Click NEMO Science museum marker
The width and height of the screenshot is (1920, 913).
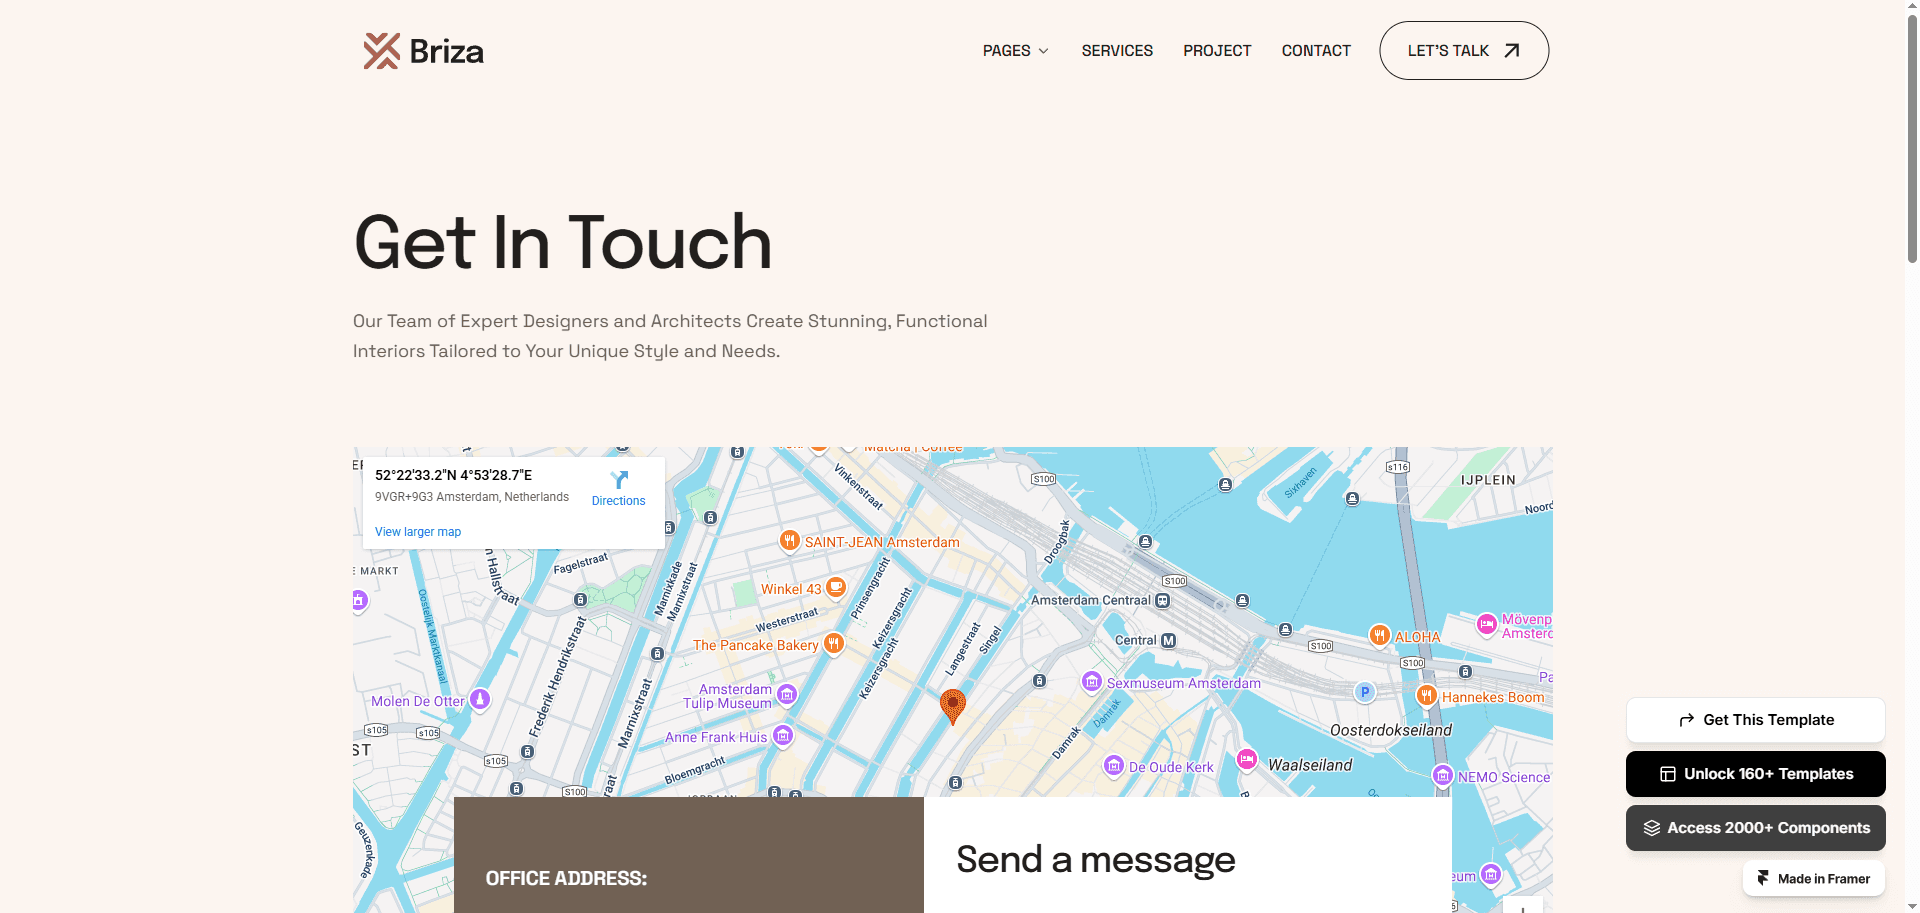point(1443,776)
